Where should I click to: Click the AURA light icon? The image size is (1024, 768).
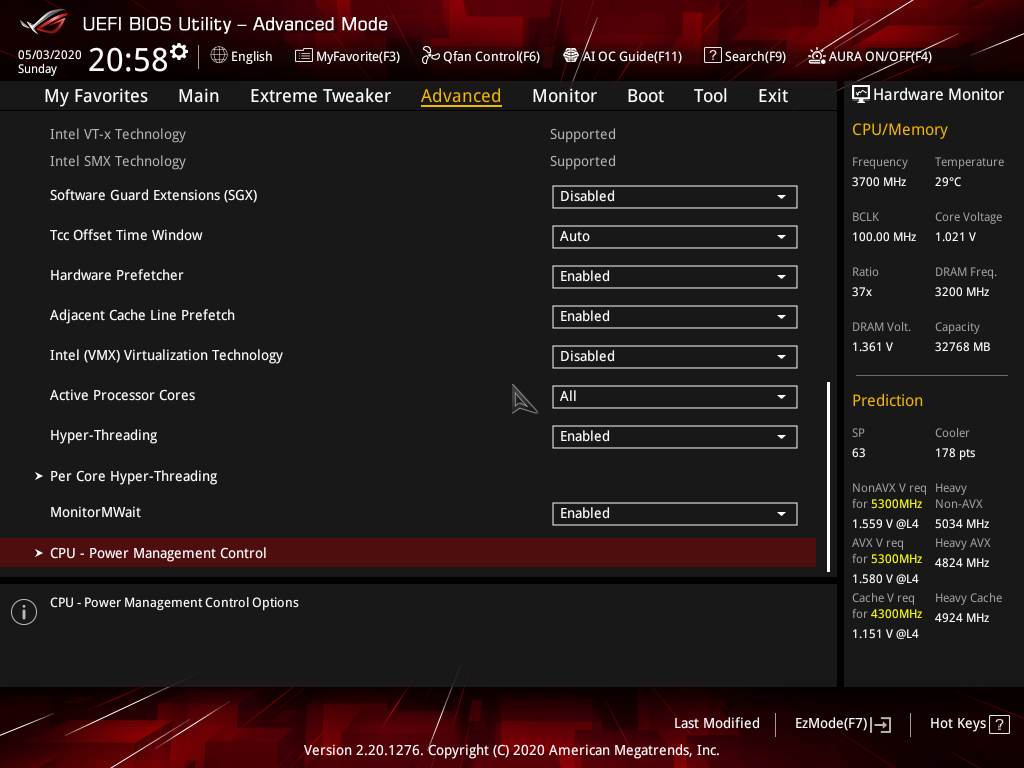(x=816, y=56)
